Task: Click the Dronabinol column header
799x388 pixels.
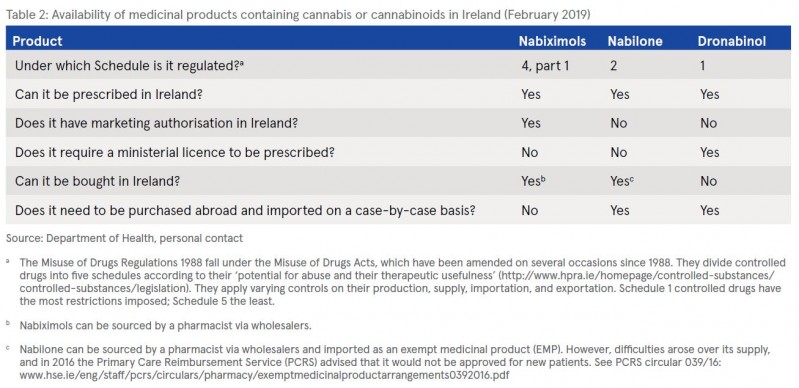Action: 731,41
